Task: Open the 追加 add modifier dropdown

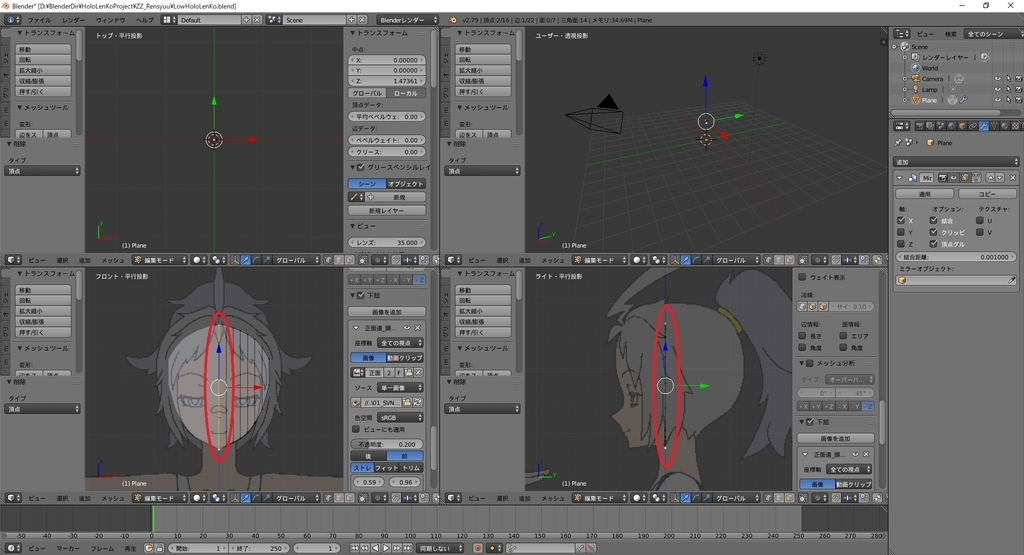Action: point(956,161)
